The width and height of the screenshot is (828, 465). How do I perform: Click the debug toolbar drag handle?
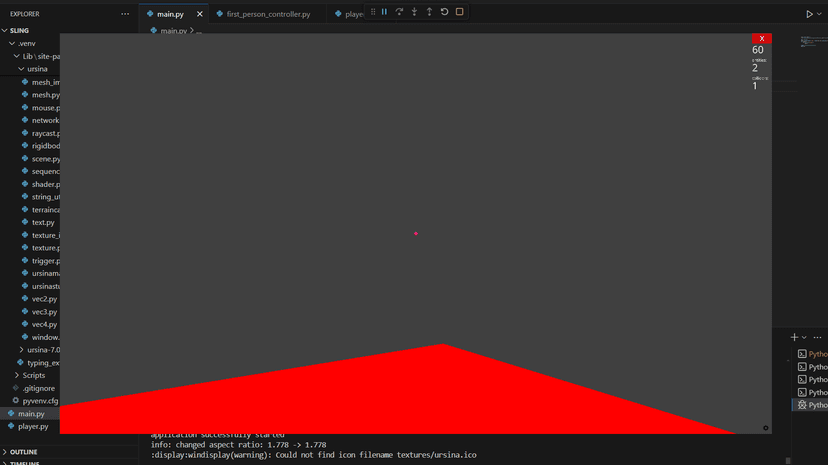(373, 12)
